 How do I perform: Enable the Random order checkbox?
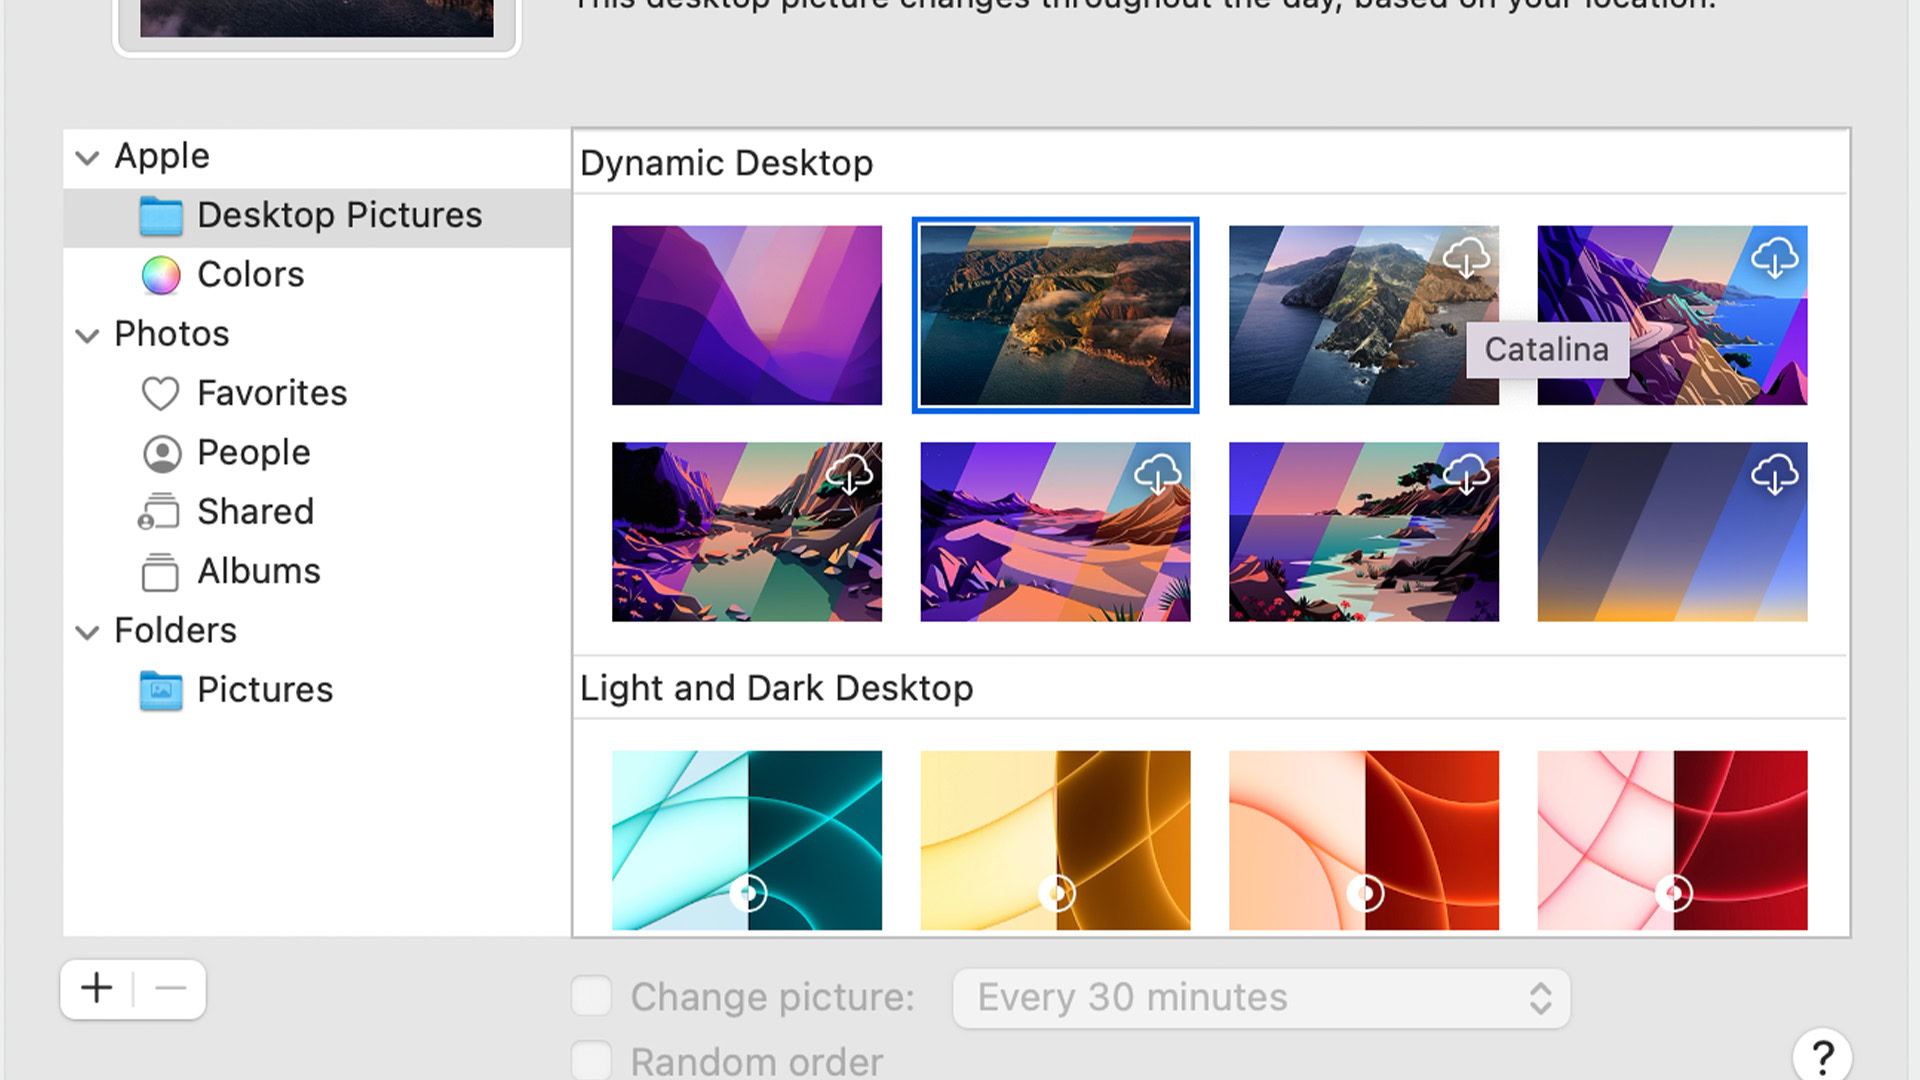591,1060
